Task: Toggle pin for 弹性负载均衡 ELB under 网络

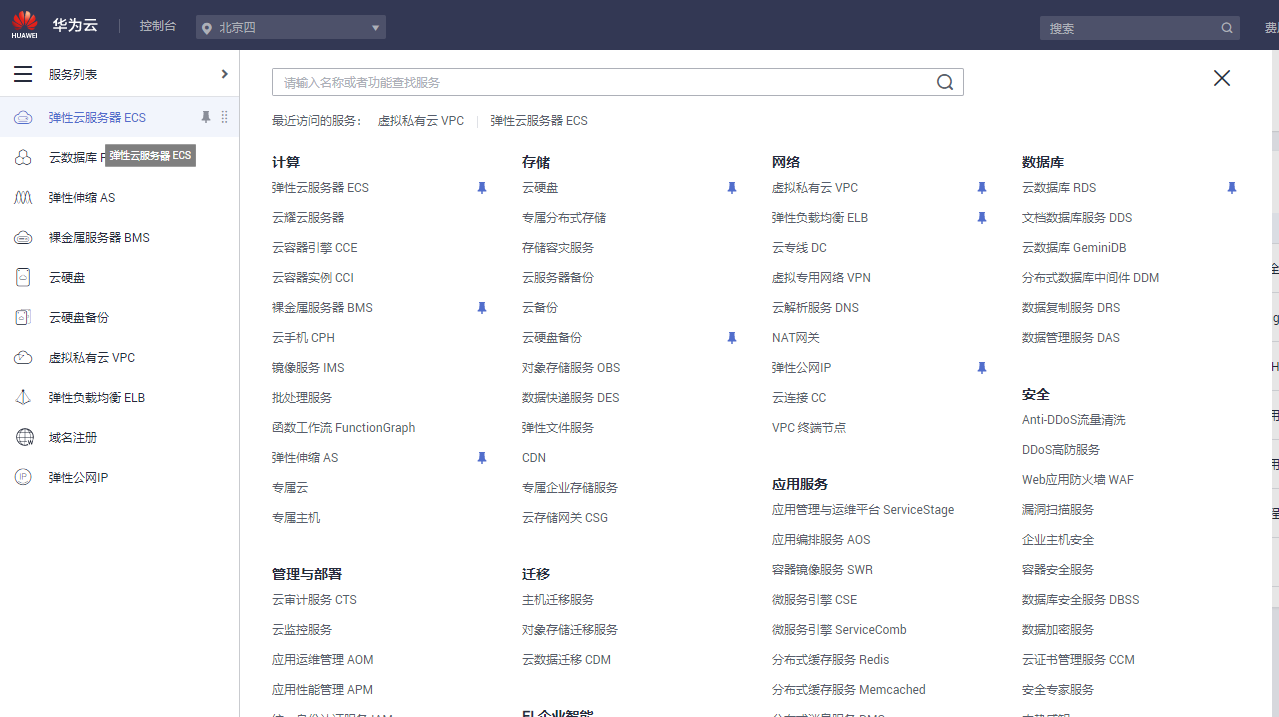Action: (x=981, y=218)
